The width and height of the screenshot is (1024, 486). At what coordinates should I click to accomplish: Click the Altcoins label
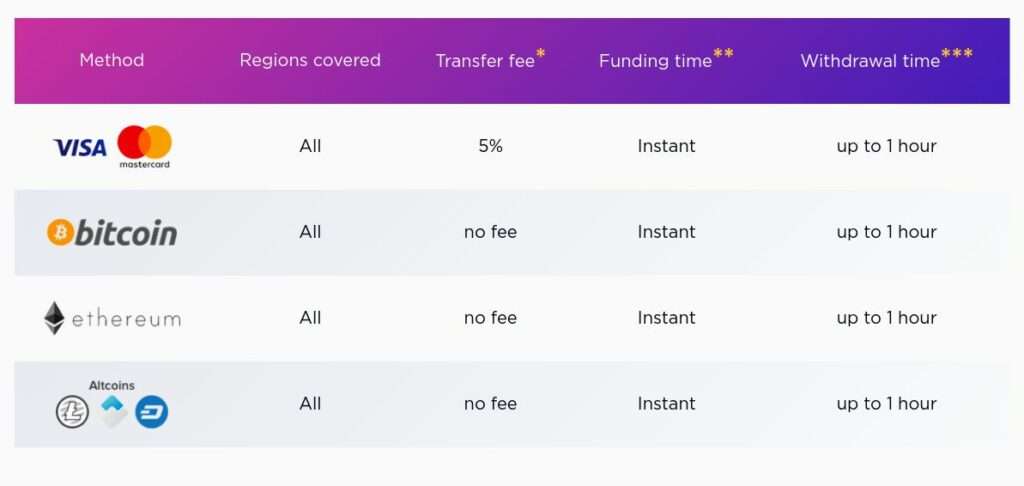coord(112,385)
